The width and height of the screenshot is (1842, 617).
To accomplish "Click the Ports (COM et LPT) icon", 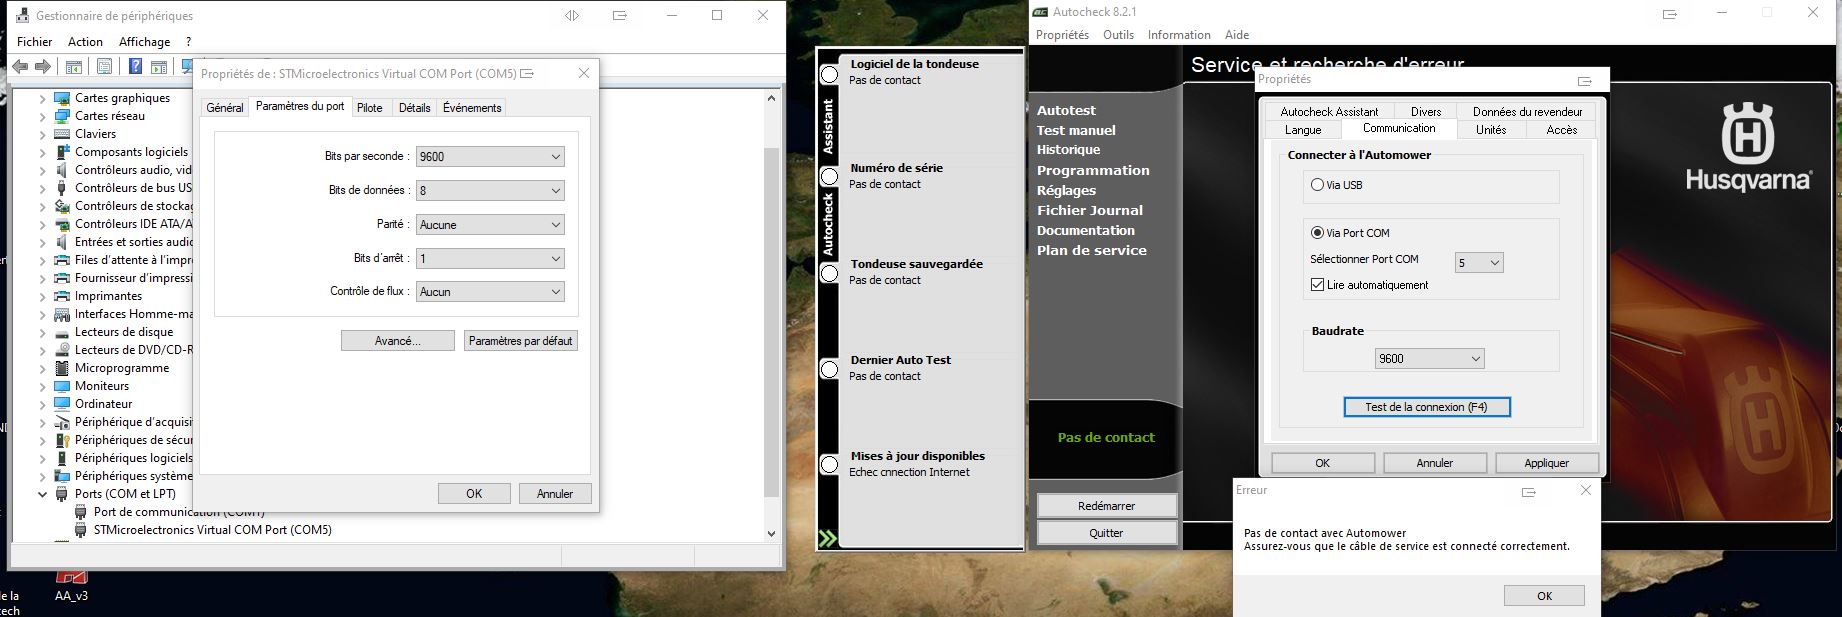I will pyautogui.click(x=62, y=494).
